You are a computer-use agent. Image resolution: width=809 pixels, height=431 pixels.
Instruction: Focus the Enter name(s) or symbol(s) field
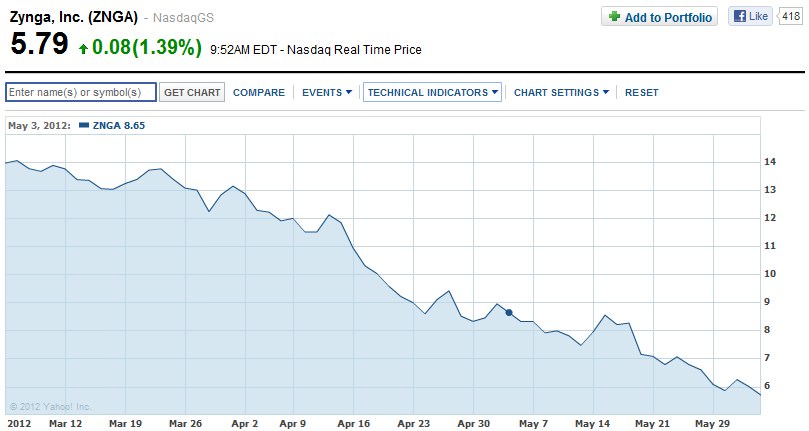[x=81, y=92]
